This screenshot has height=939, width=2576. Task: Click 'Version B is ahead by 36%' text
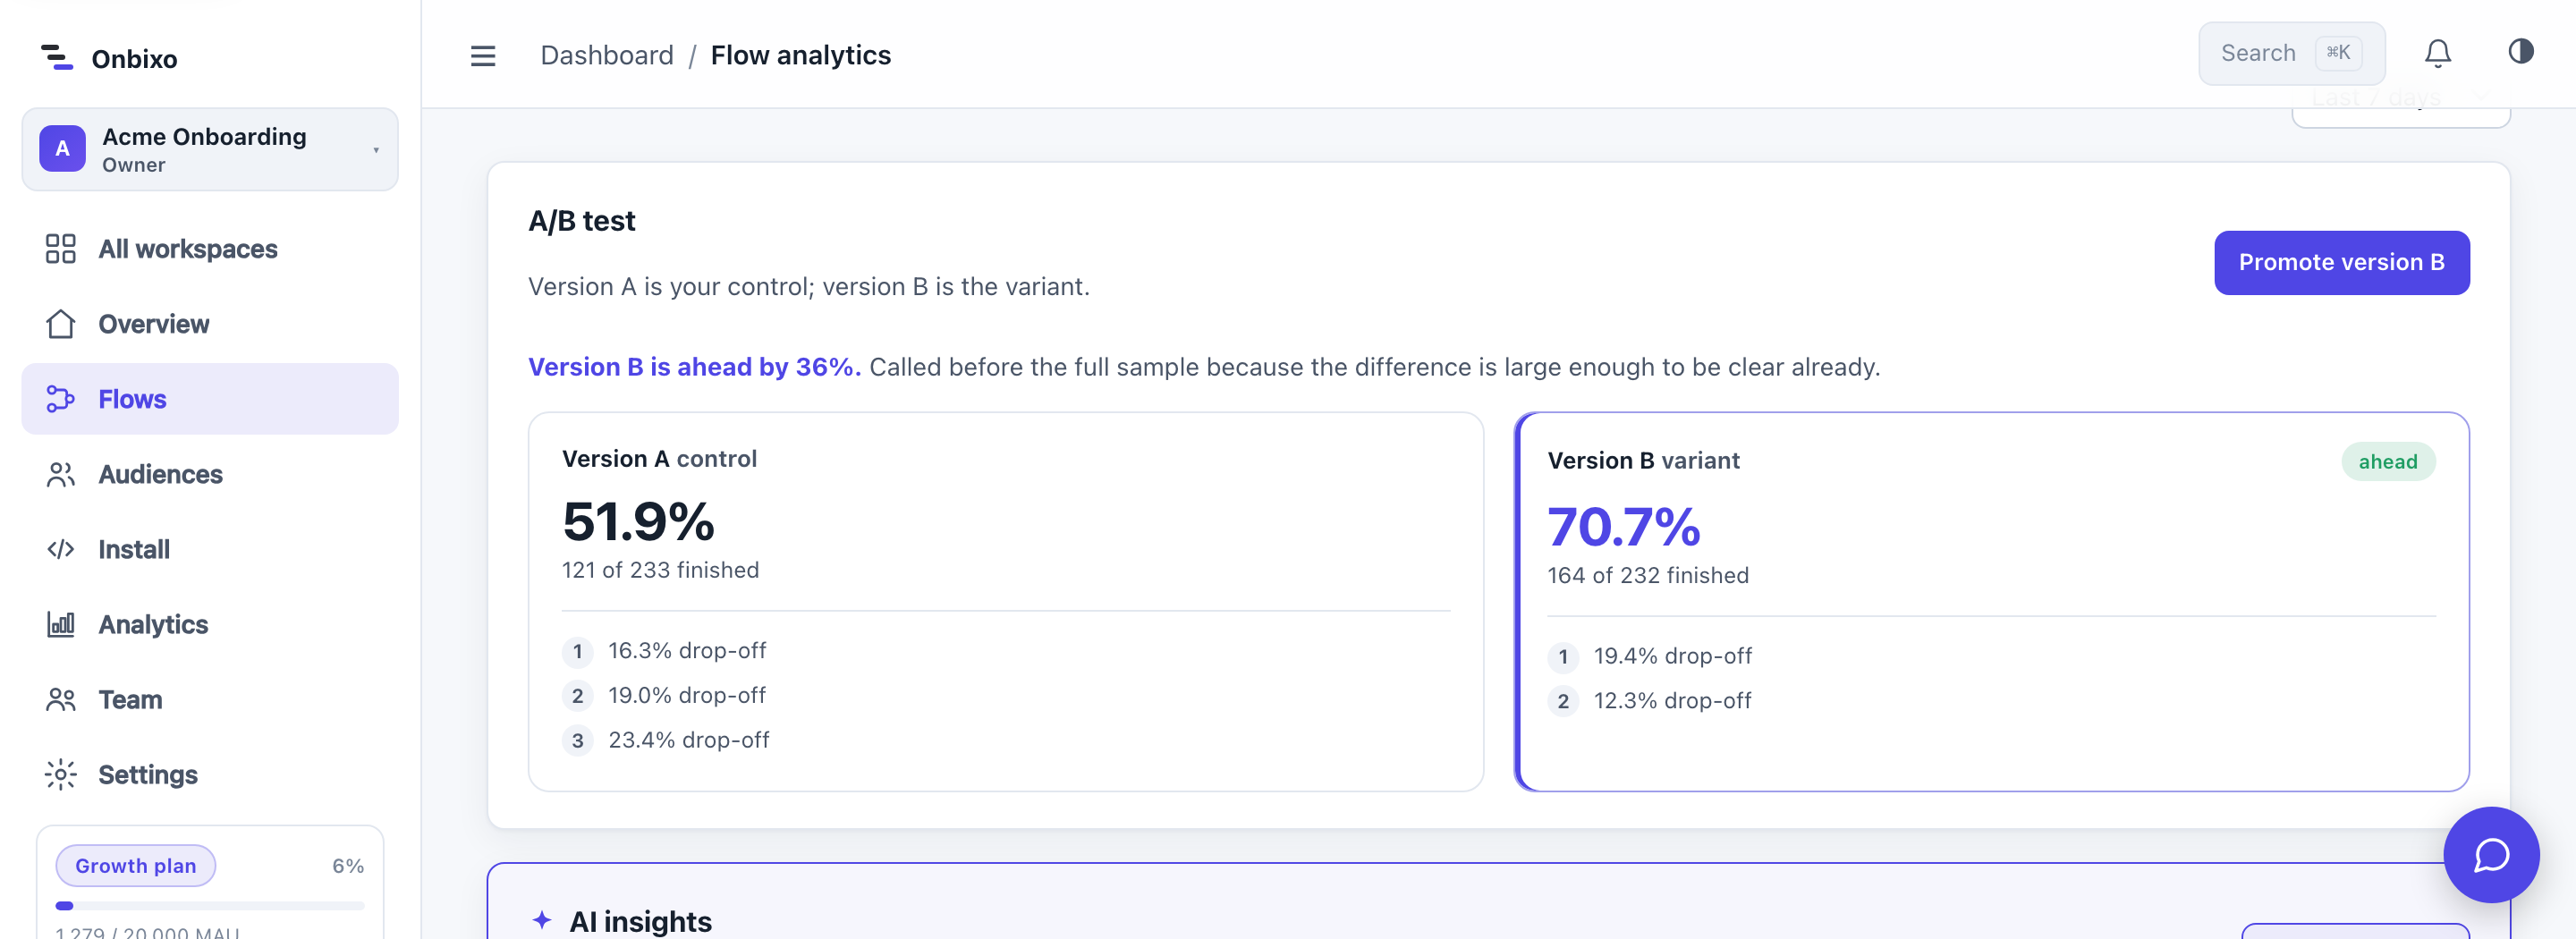click(694, 367)
